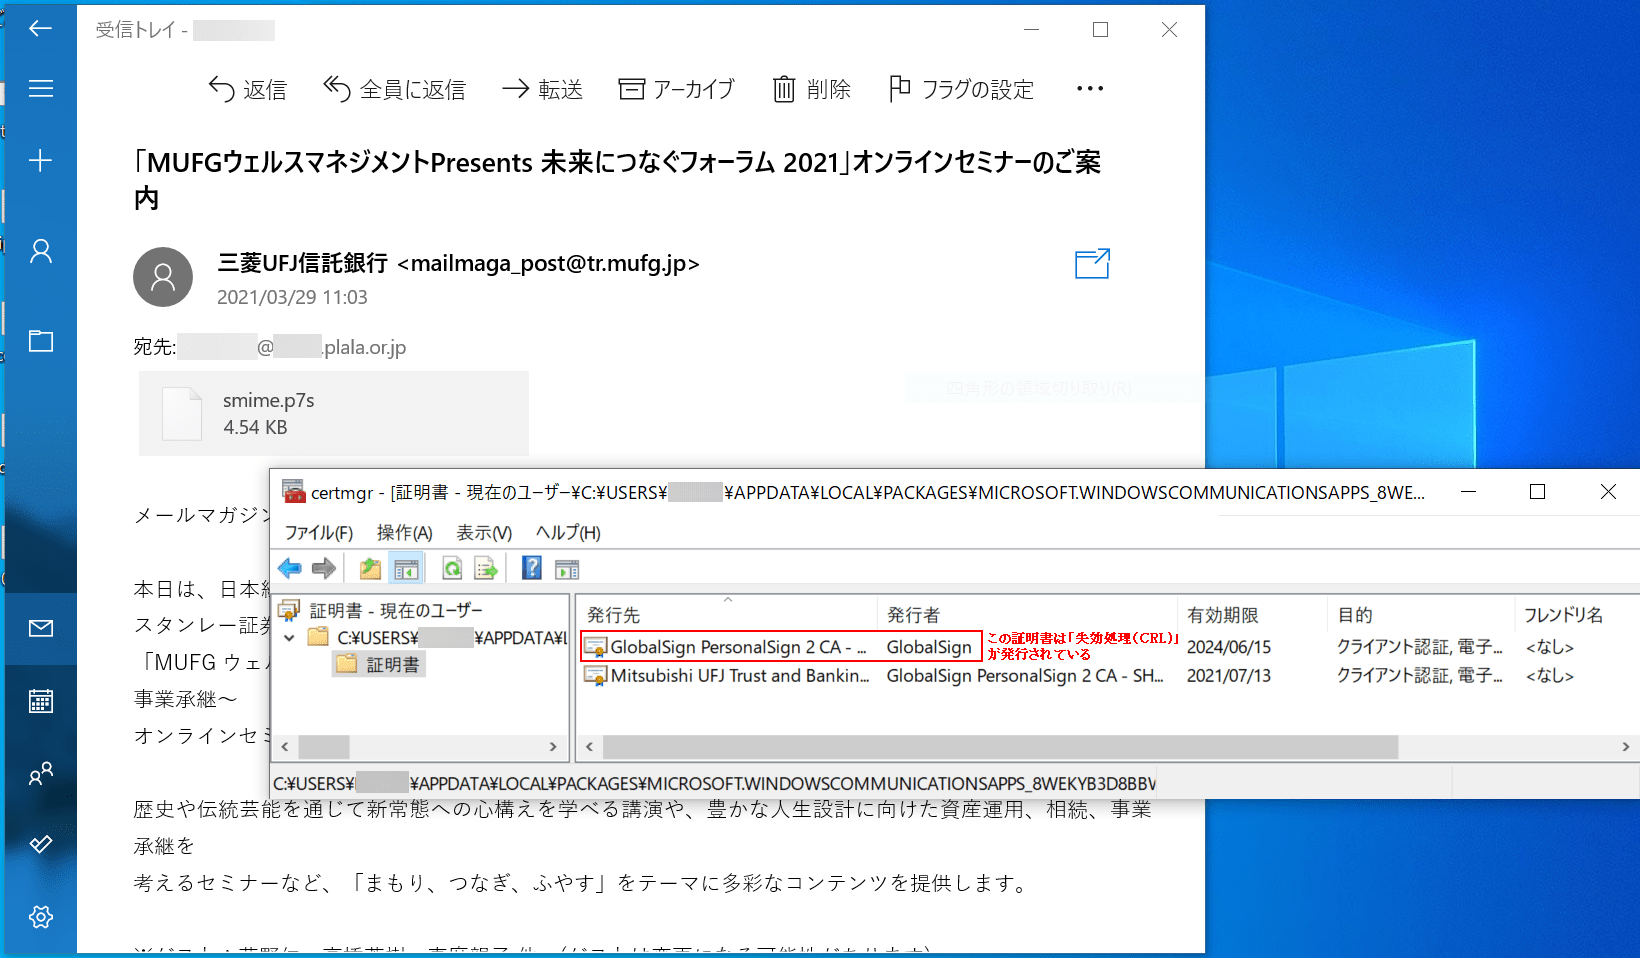Screen dimensions: 1640x958
Task: Switch to Mail envelope icon in sidebar
Action: point(40,628)
